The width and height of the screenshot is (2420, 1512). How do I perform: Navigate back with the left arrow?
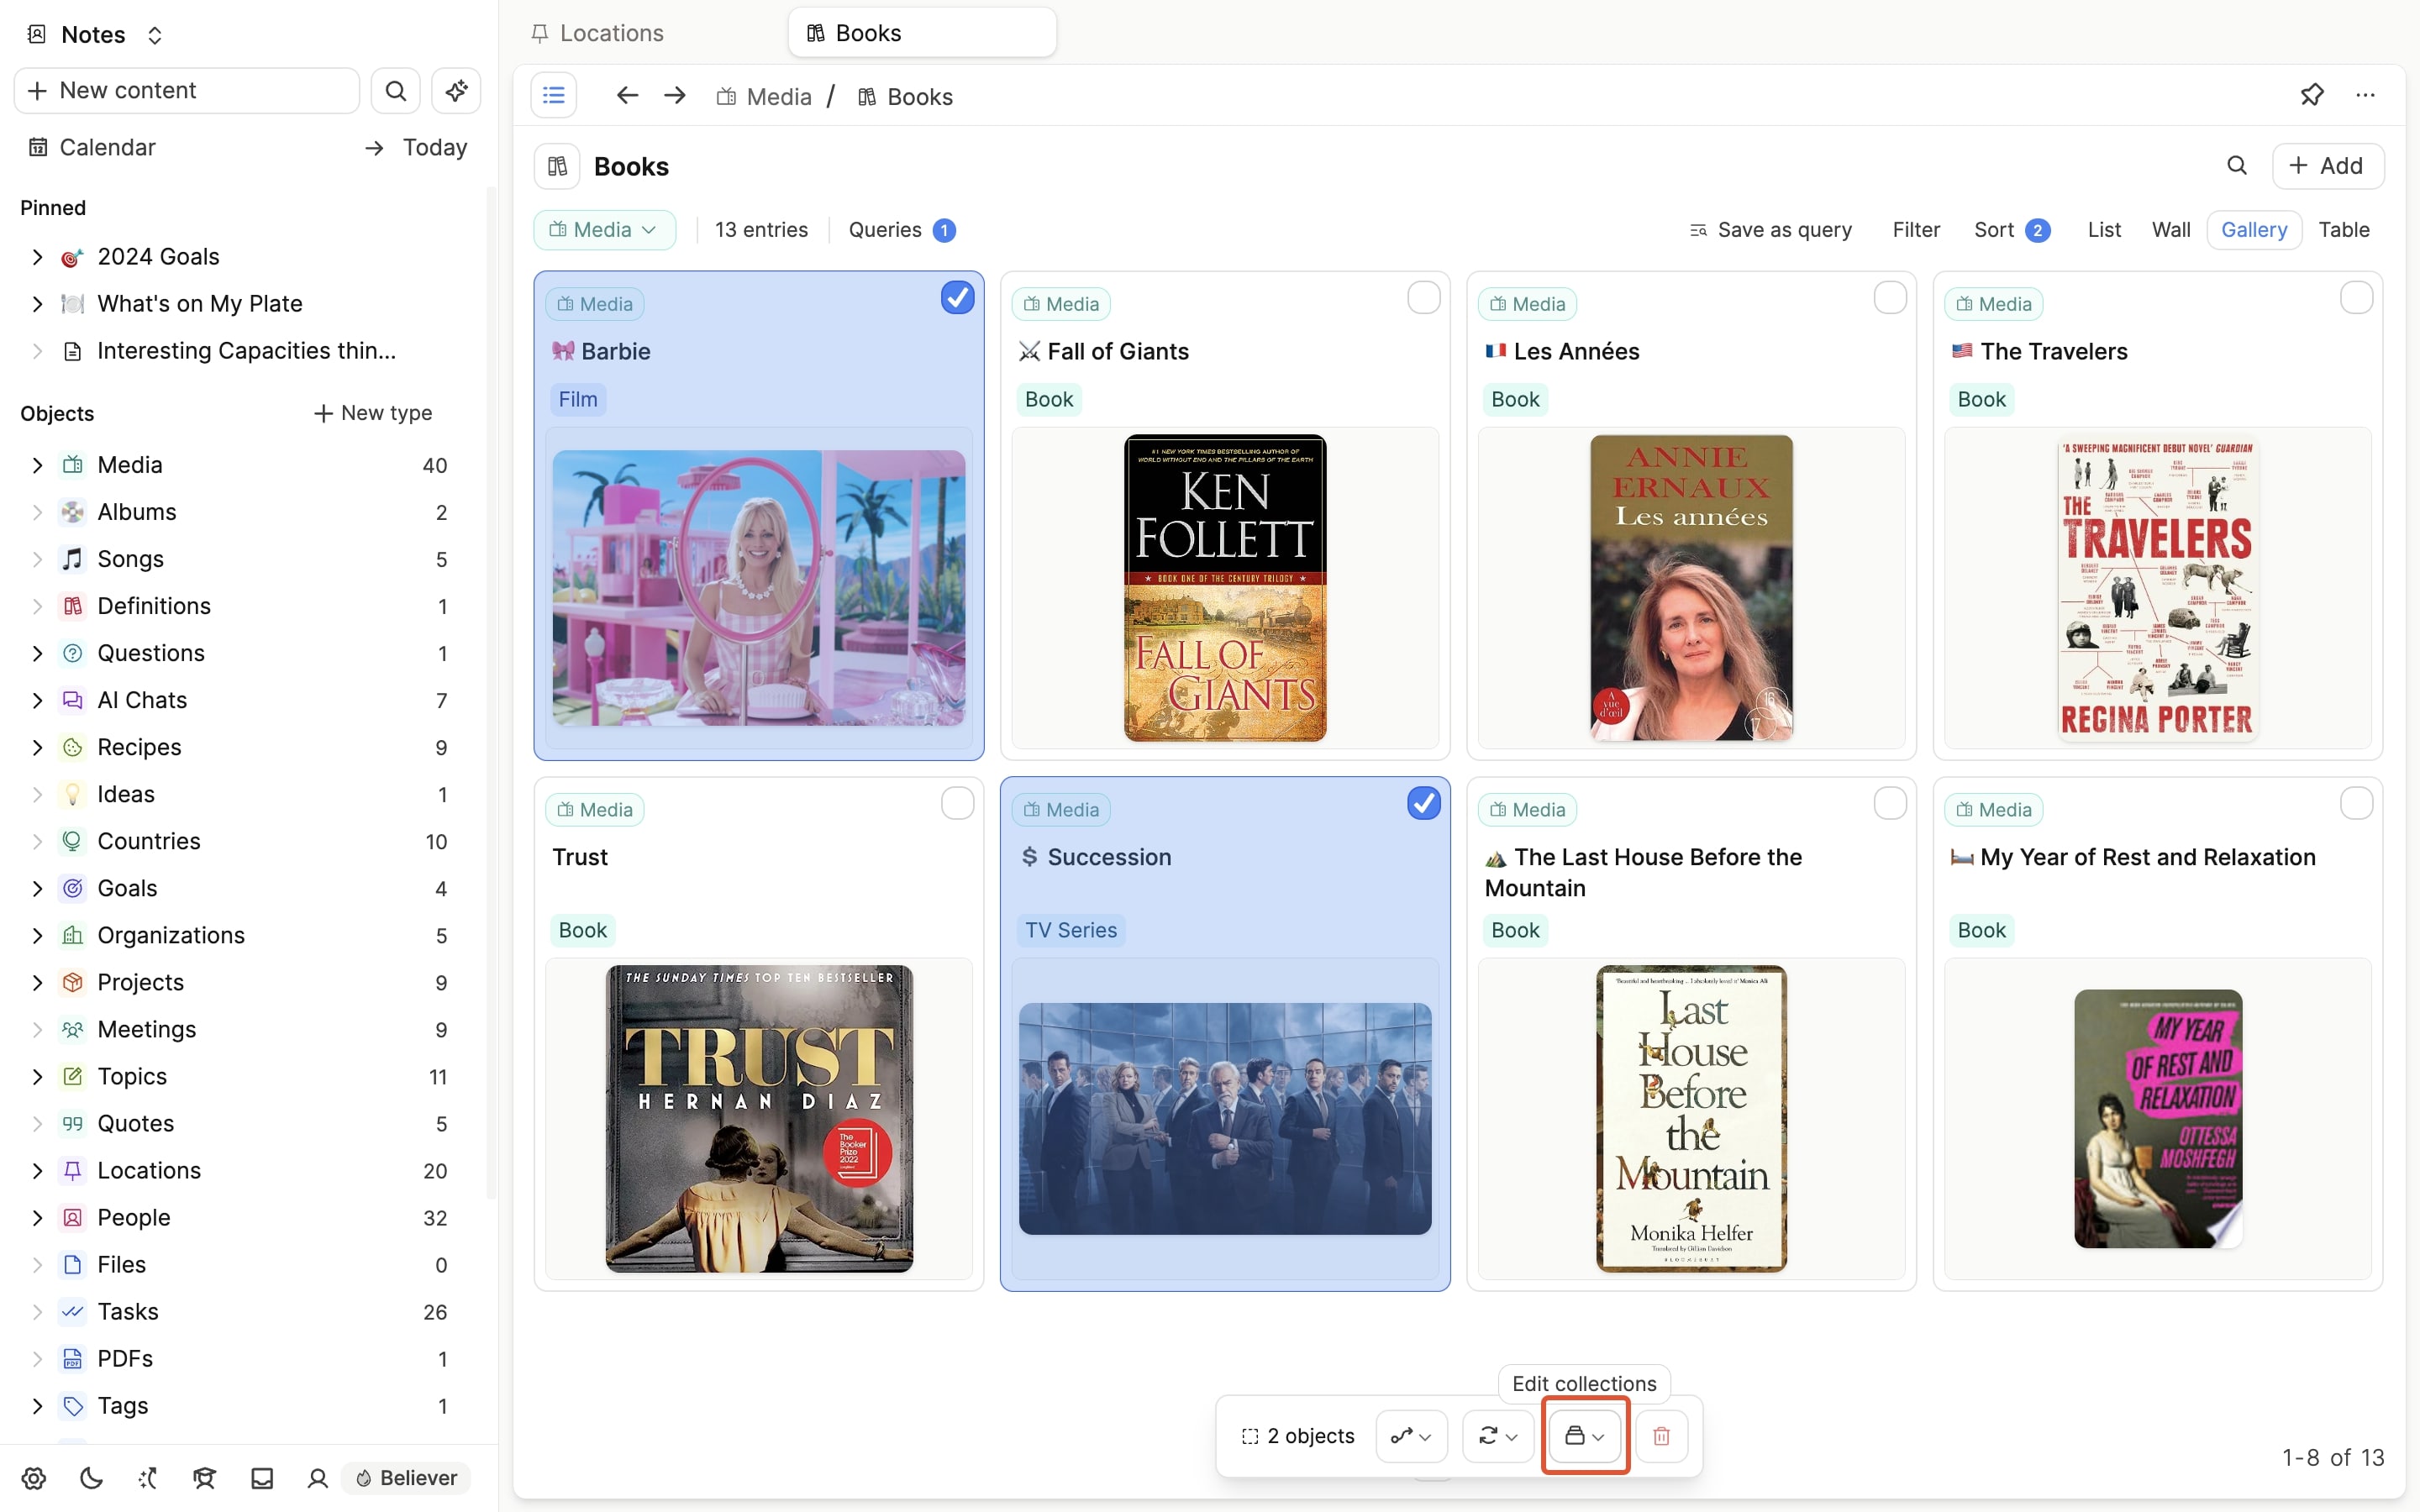click(x=627, y=96)
